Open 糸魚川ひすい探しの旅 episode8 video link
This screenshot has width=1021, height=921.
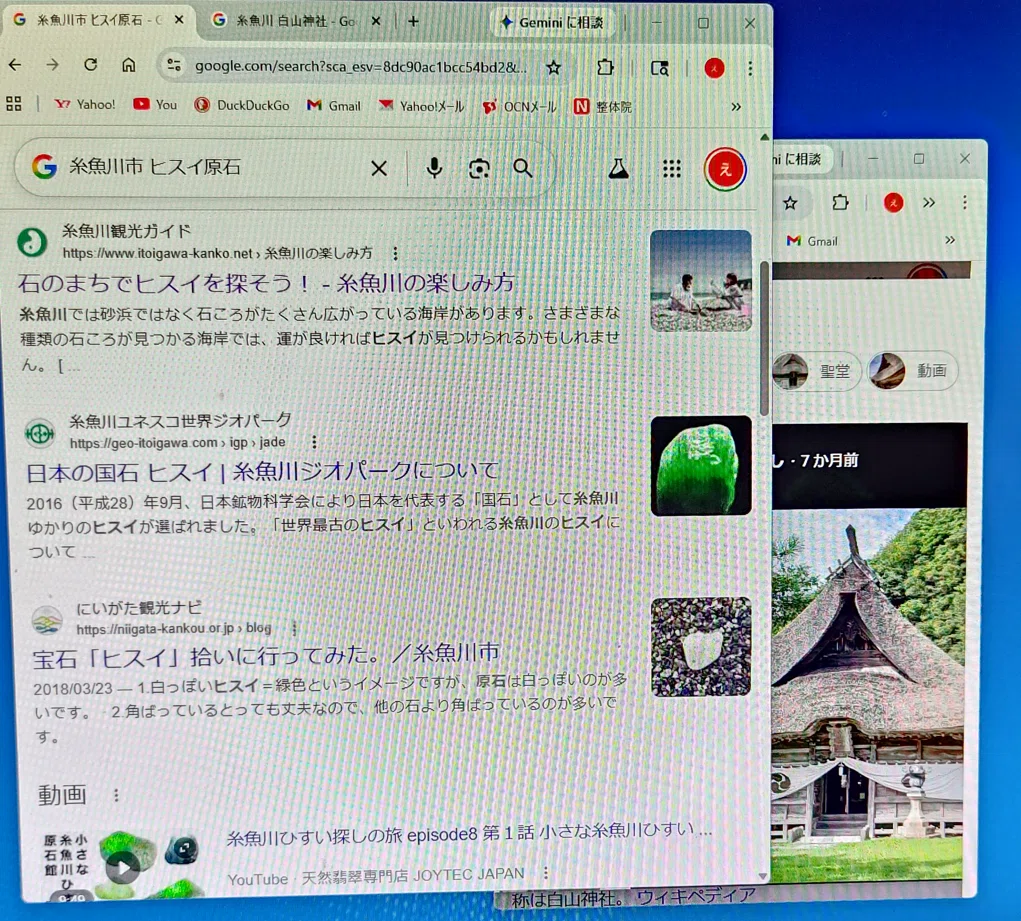(x=469, y=833)
